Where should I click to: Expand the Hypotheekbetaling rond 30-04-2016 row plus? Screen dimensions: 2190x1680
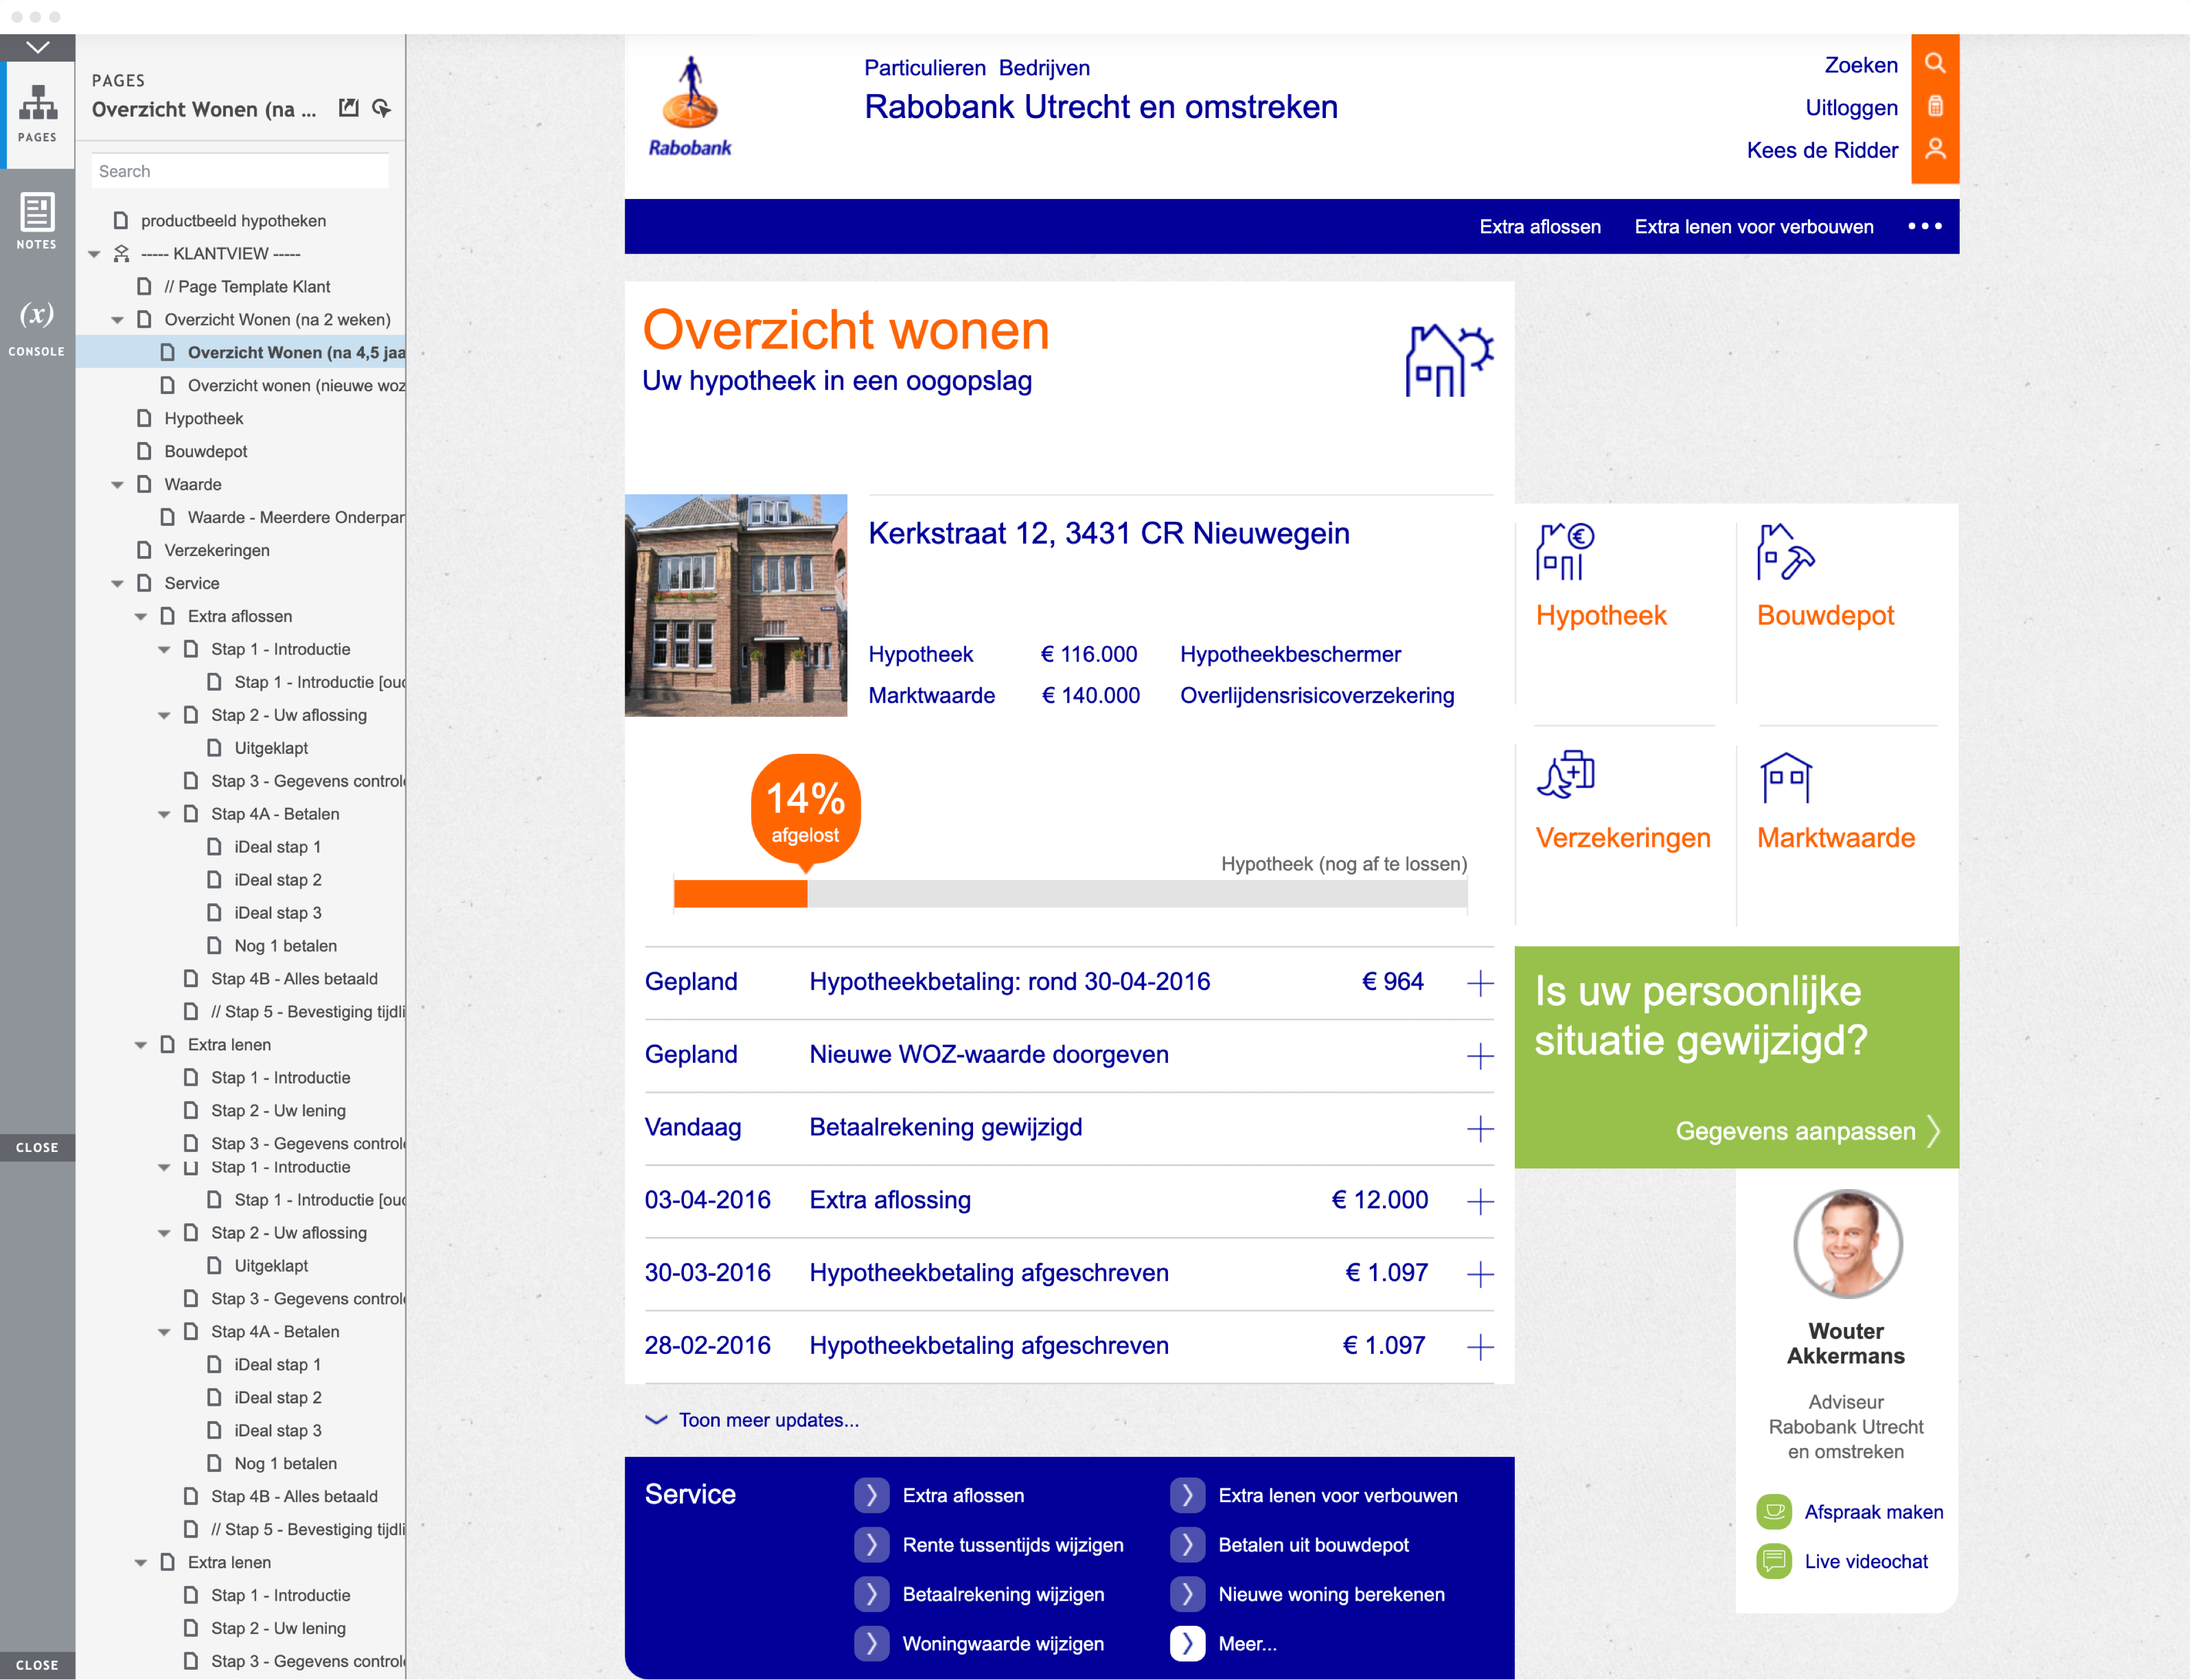pos(1480,983)
